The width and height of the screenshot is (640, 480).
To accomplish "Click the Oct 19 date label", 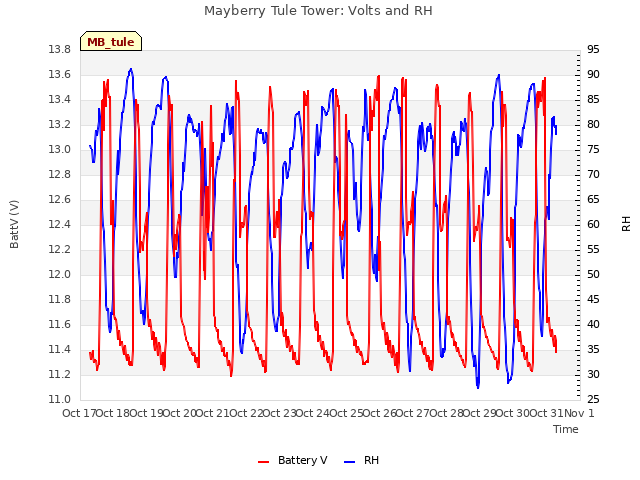I will click(147, 413).
